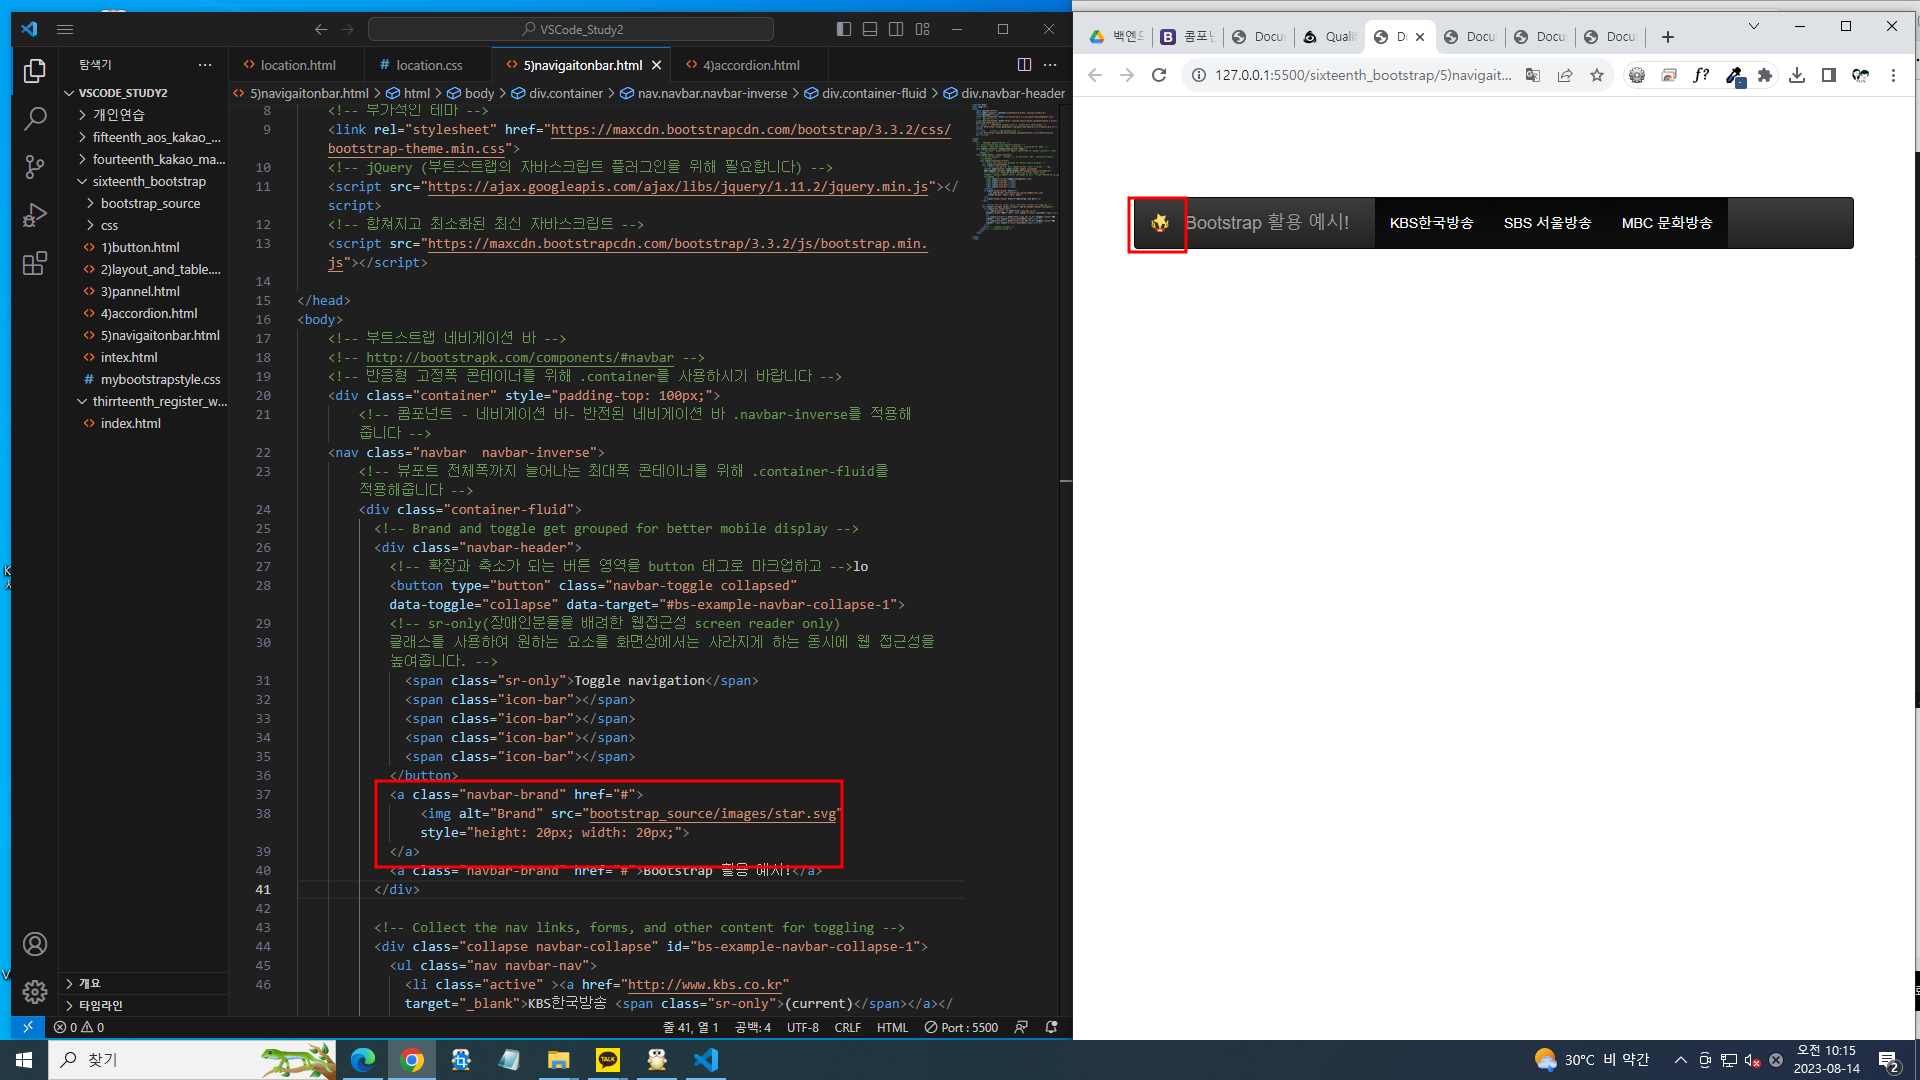Switch to the location.css tab
1920x1080 pixels.
pos(428,65)
